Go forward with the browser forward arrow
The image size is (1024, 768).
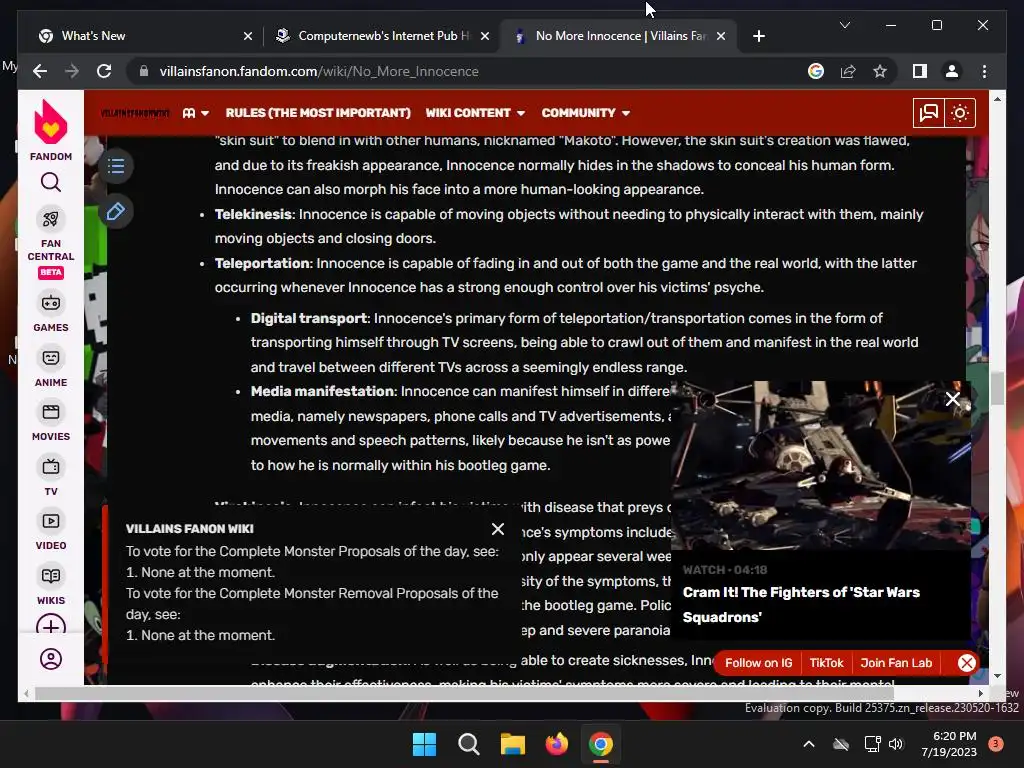72,71
